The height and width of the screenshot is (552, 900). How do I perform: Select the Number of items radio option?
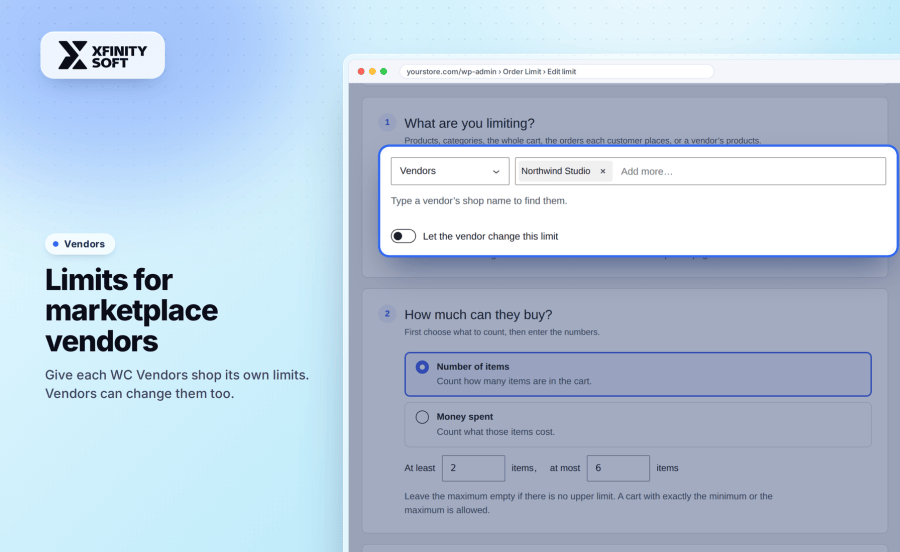[422, 367]
